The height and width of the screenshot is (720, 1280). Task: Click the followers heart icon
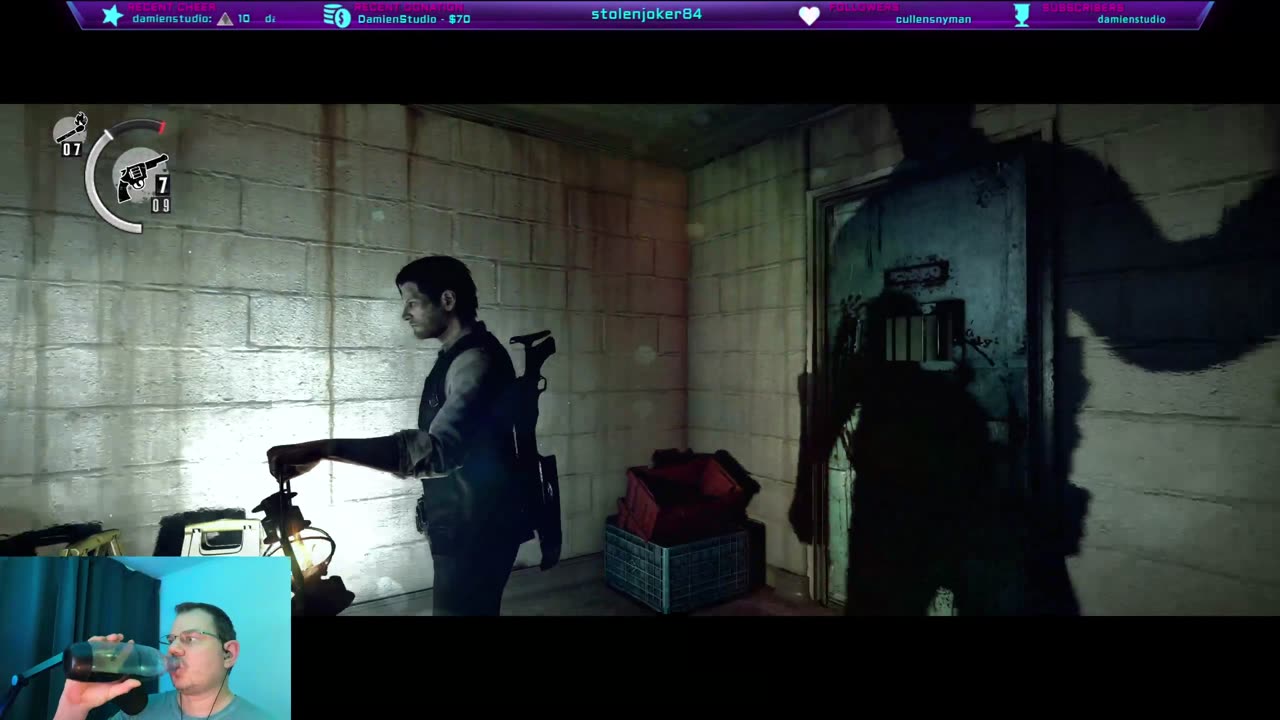tap(809, 16)
